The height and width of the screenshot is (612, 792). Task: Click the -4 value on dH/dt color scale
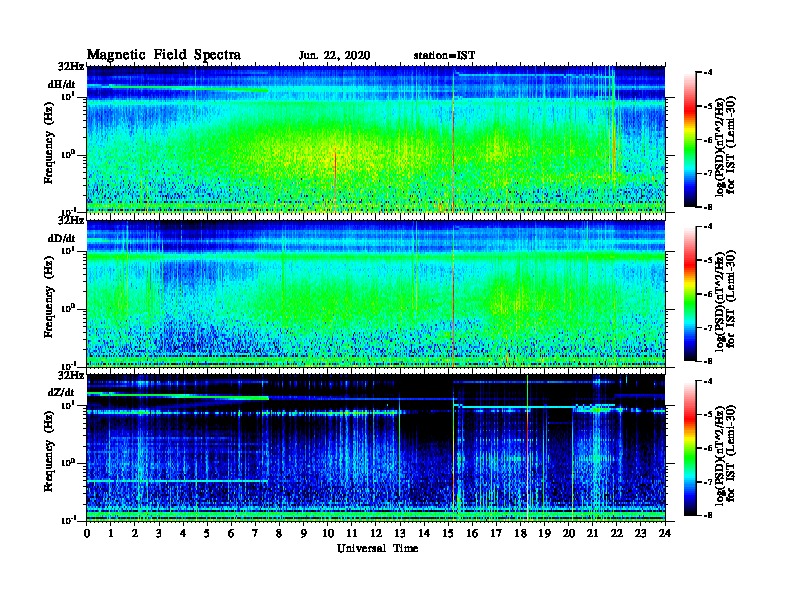click(x=708, y=73)
